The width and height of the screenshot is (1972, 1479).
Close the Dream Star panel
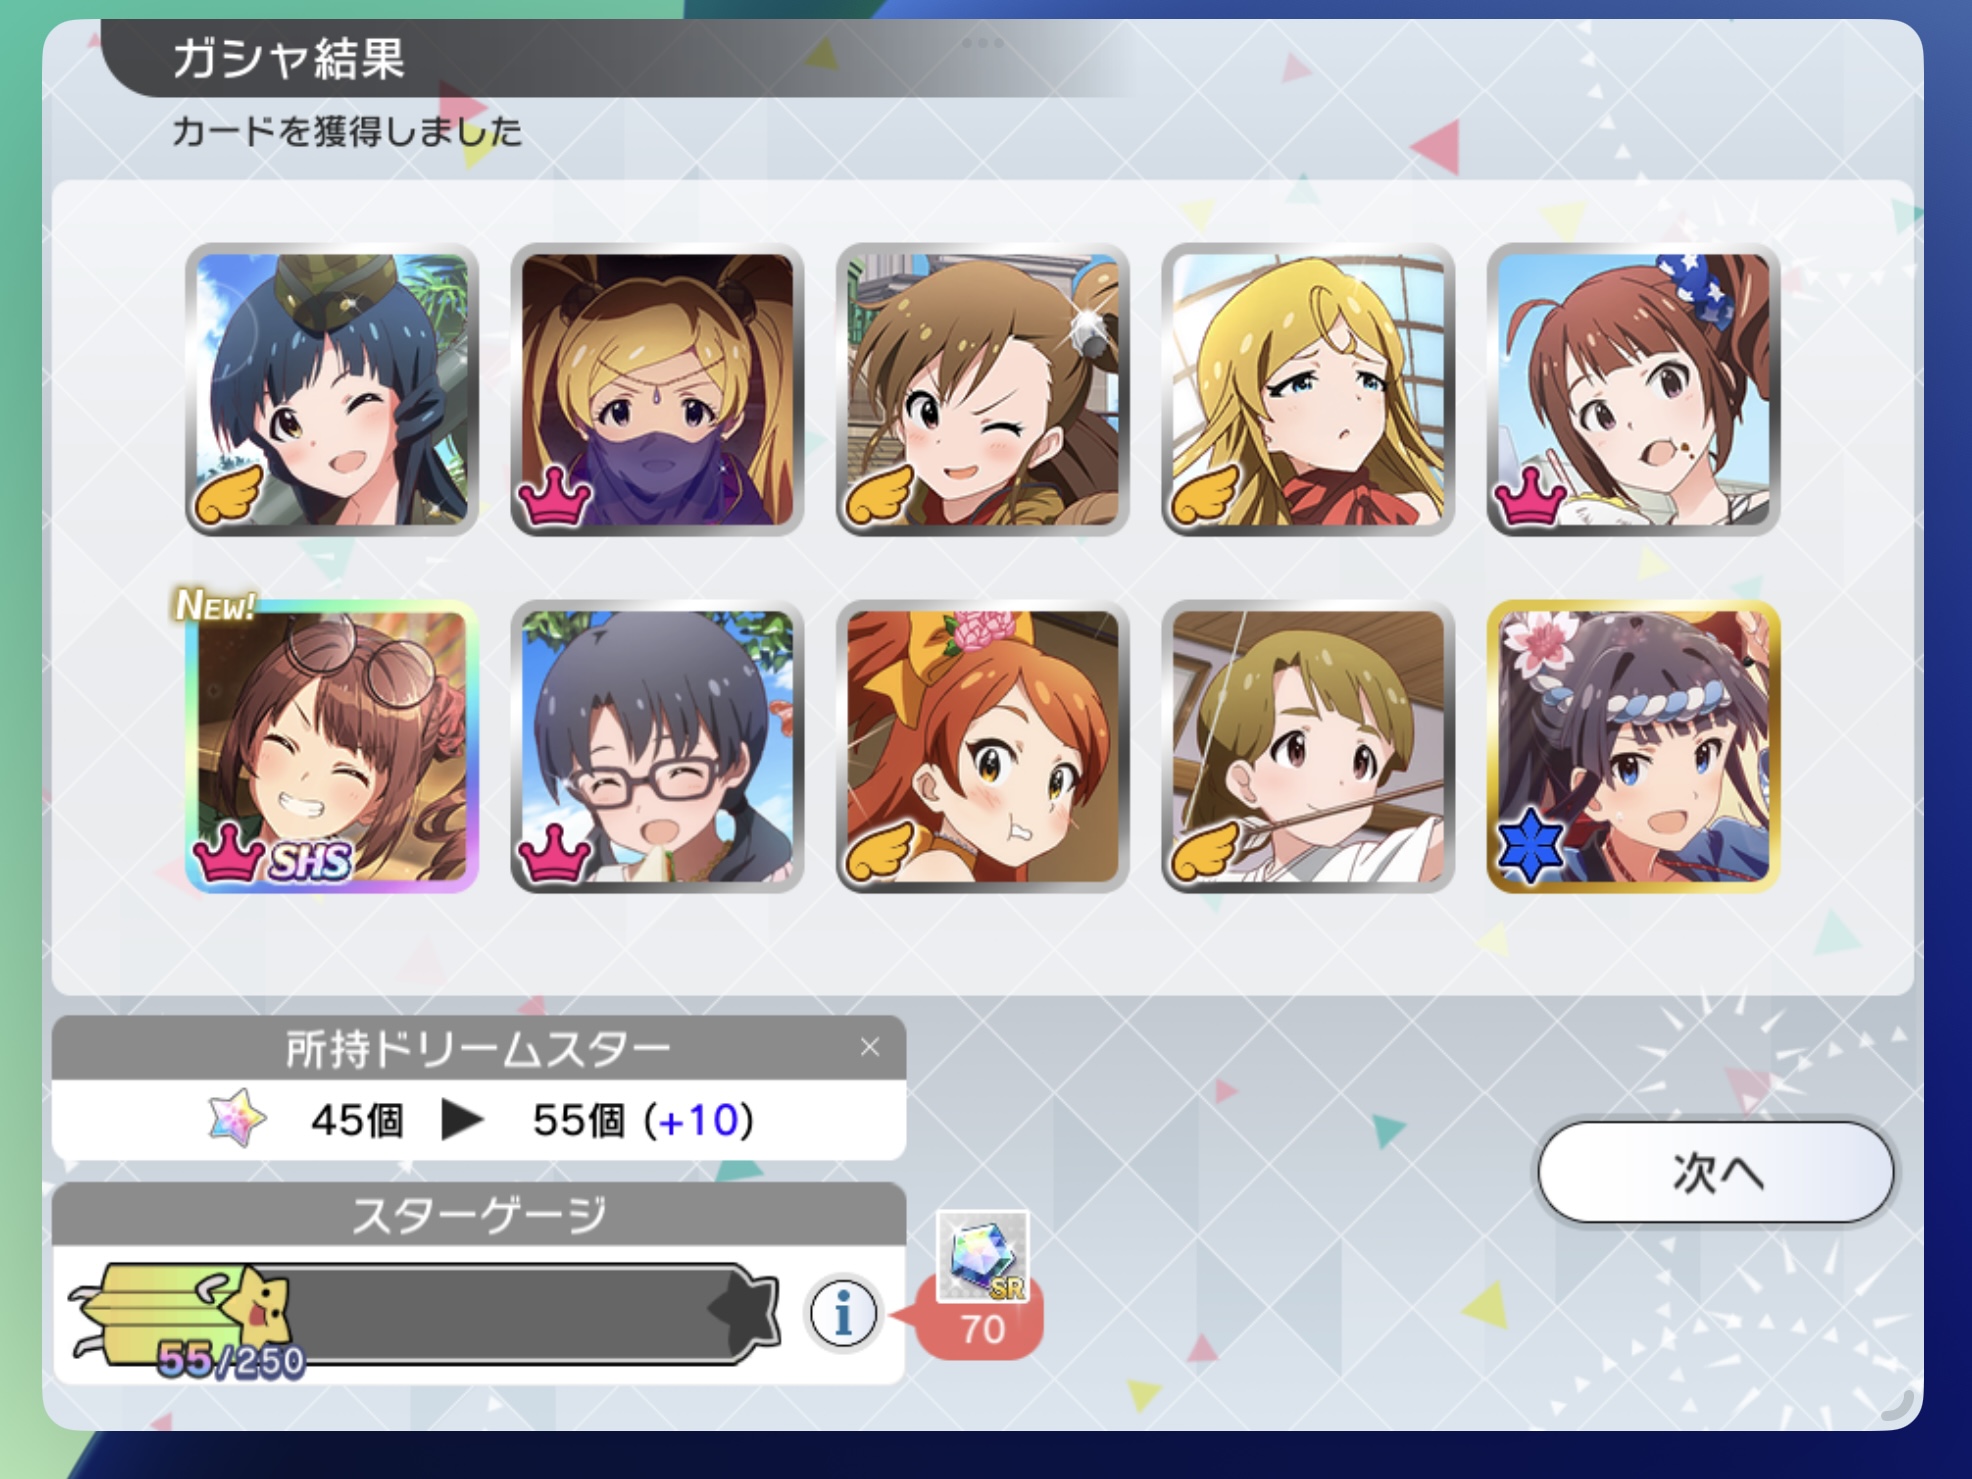click(x=870, y=1047)
